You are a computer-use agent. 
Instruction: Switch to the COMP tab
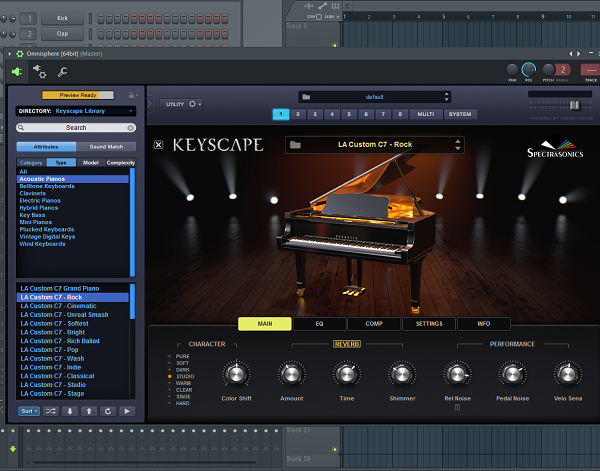[x=374, y=324]
